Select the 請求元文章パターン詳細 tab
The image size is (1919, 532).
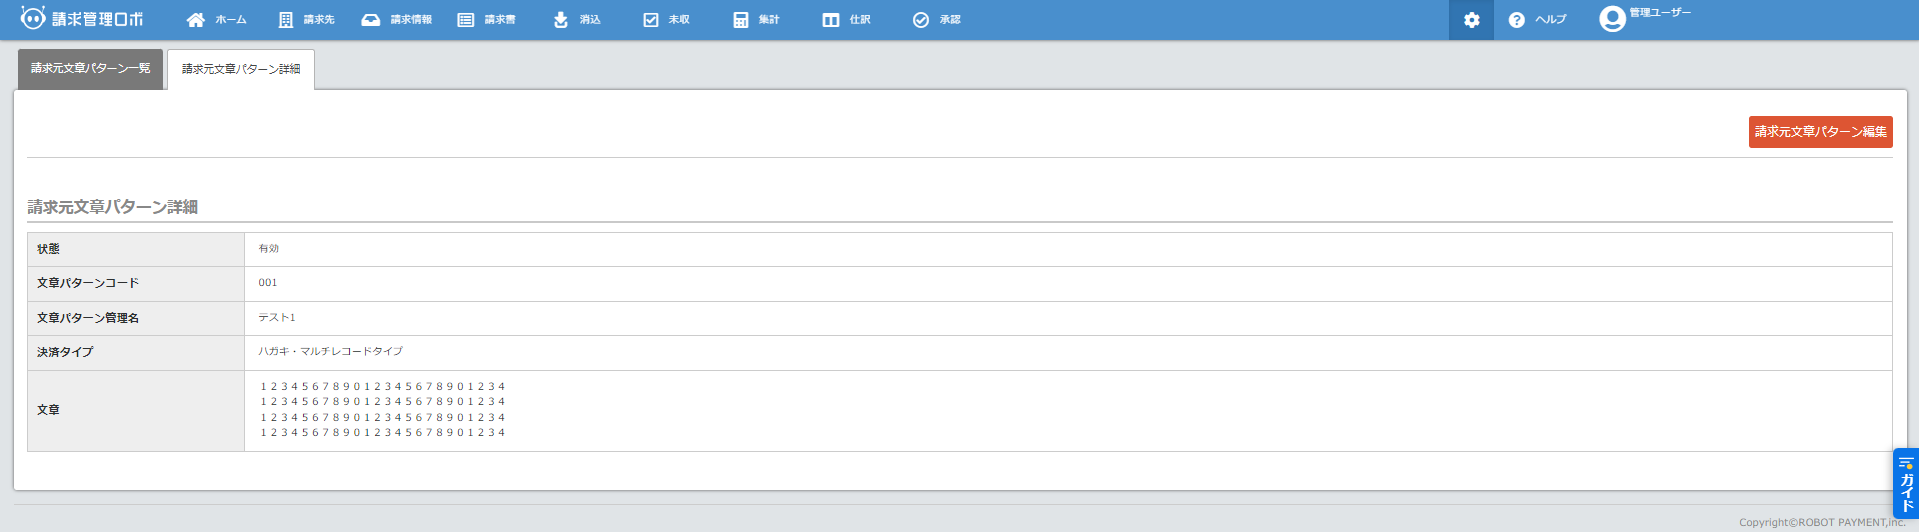pyautogui.click(x=241, y=70)
